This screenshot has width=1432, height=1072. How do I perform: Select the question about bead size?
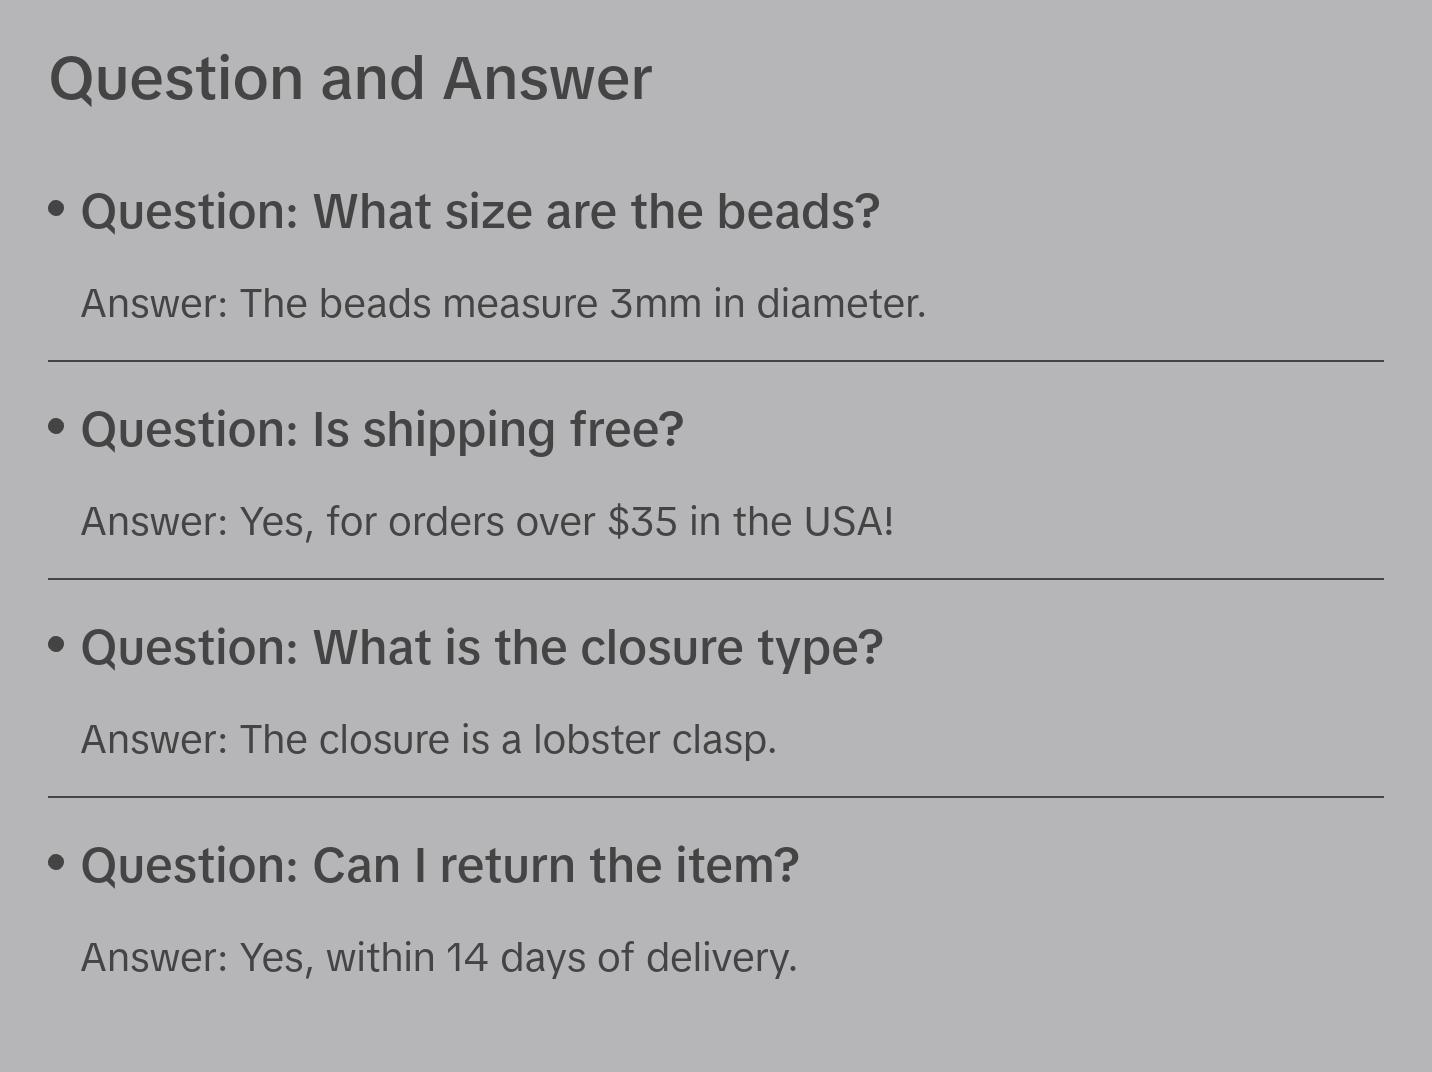point(480,212)
